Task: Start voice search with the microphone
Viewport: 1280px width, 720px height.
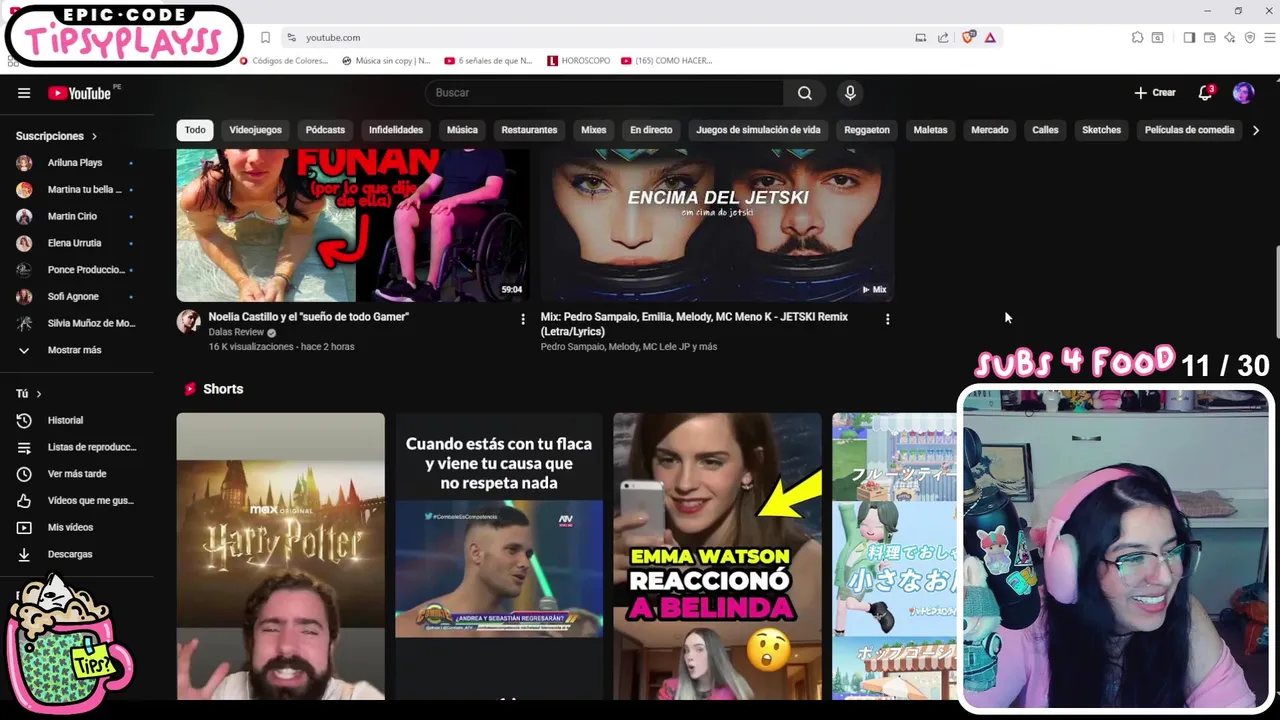Action: 850,93
